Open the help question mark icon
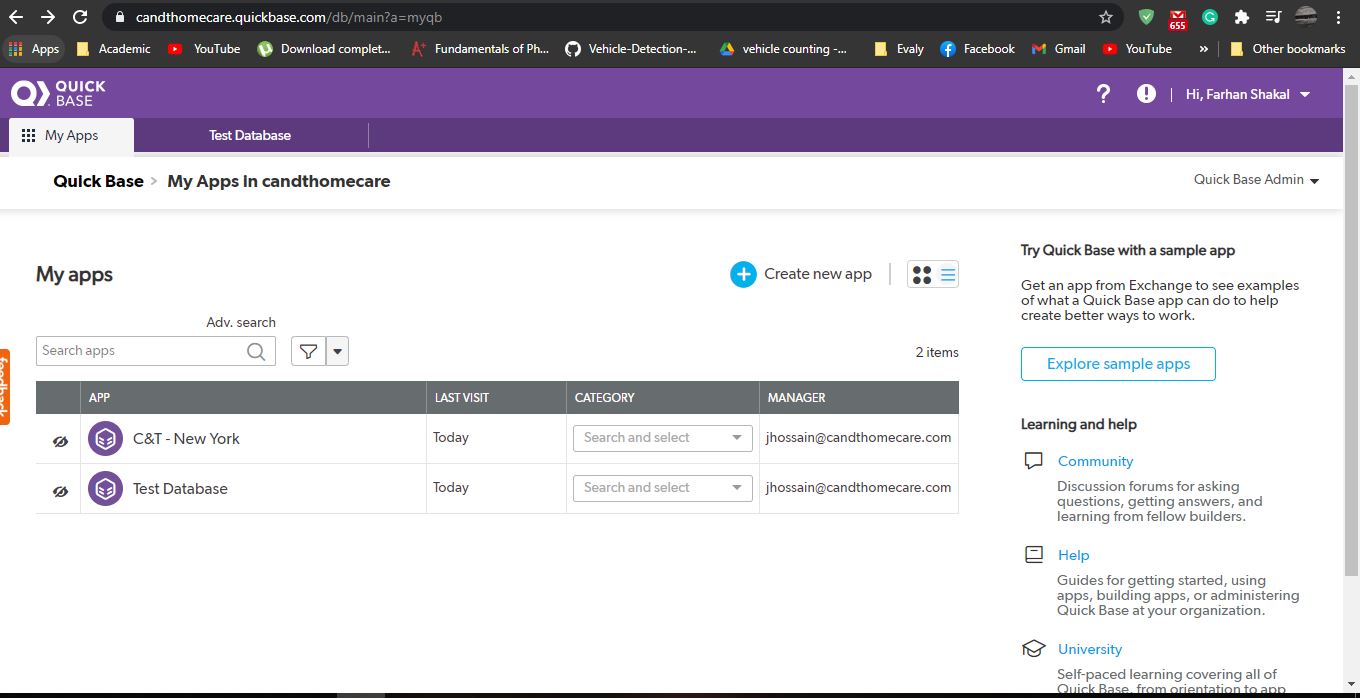1360x698 pixels. pyautogui.click(x=1103, y=94)
